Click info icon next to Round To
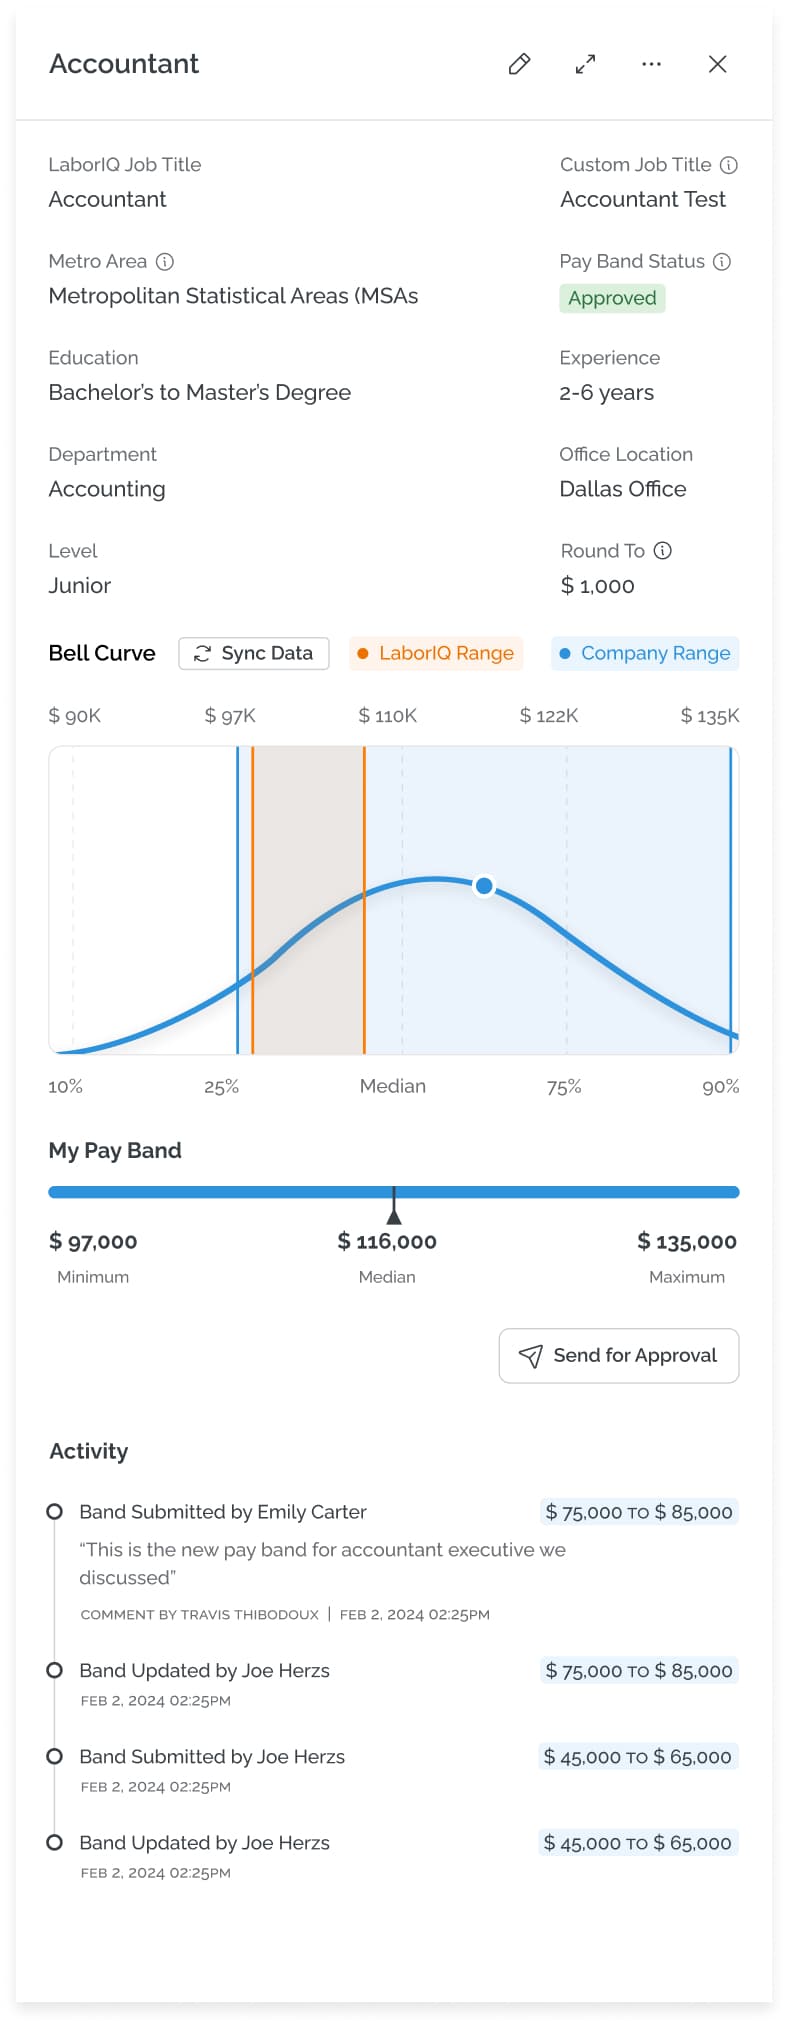788x2026 pixels. pos(663,551)
